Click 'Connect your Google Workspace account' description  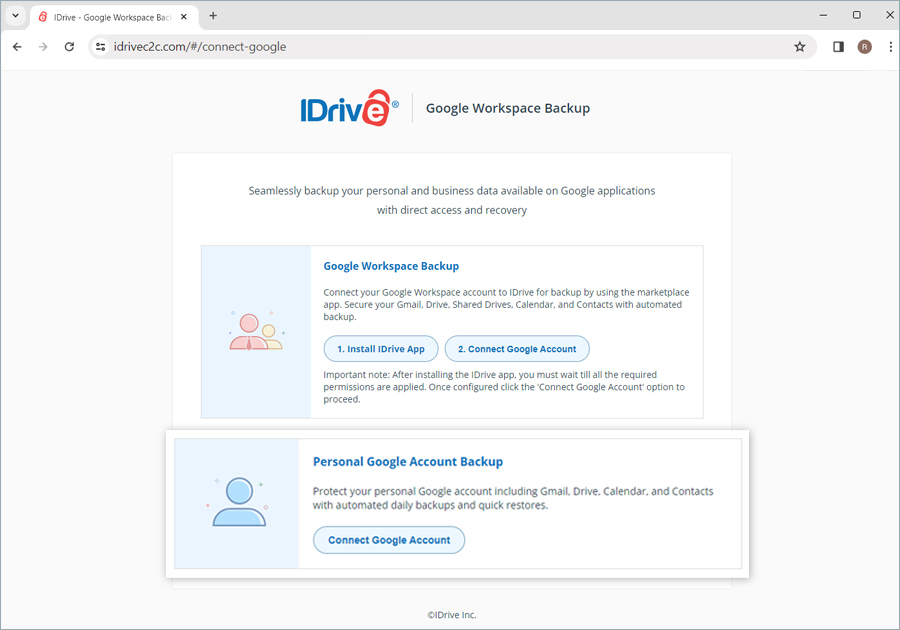pyautogui.click(x=506, y=305)
